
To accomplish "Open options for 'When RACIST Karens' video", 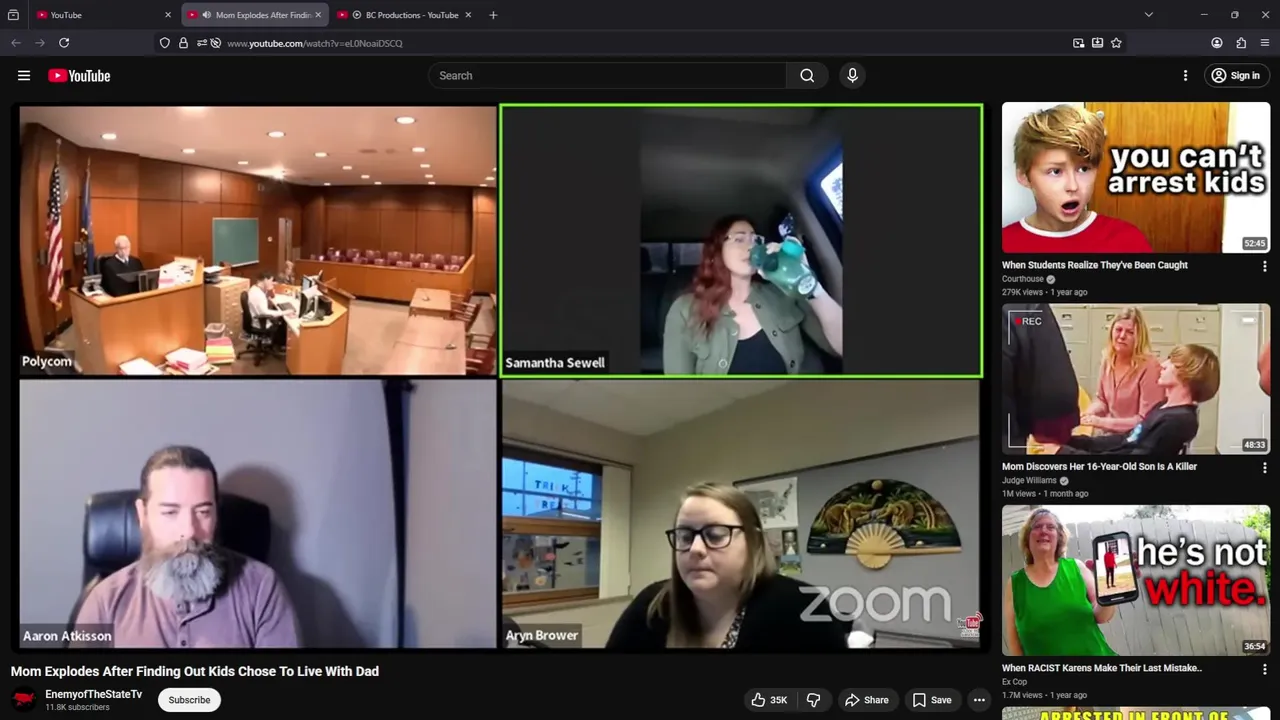I will coord(1264,669).
